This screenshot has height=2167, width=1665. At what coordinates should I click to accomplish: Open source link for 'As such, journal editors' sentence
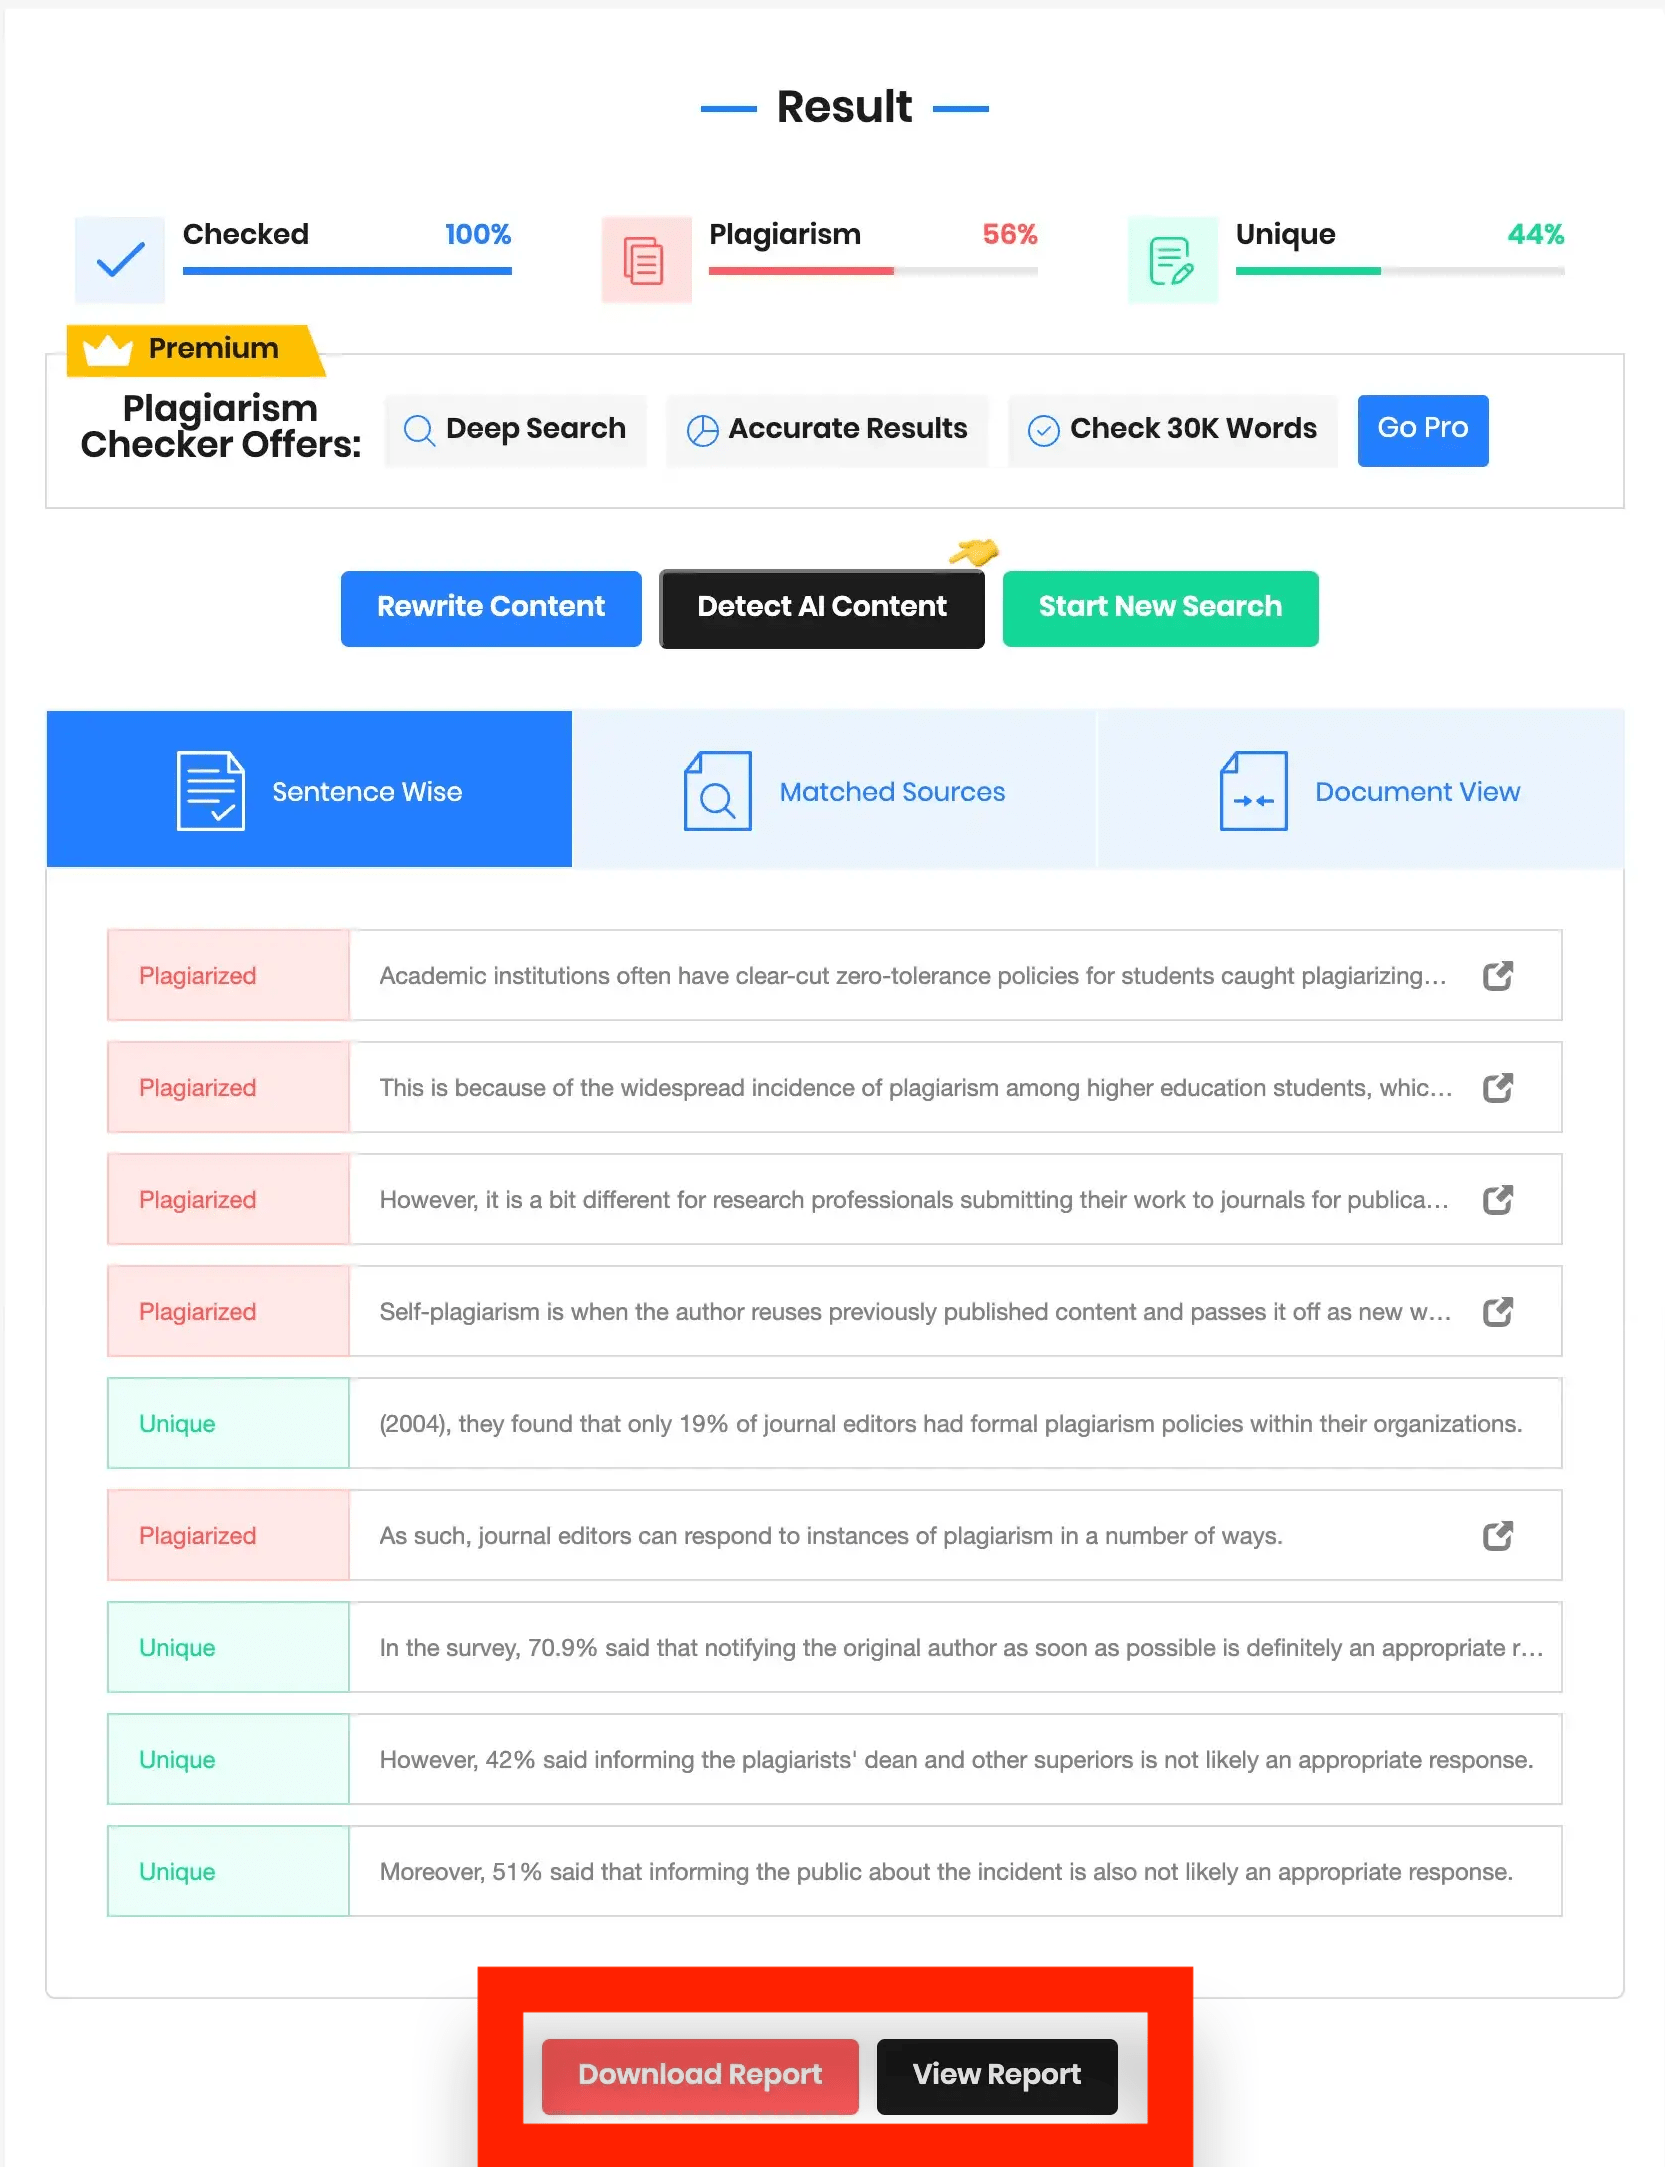[1497, 1535]
